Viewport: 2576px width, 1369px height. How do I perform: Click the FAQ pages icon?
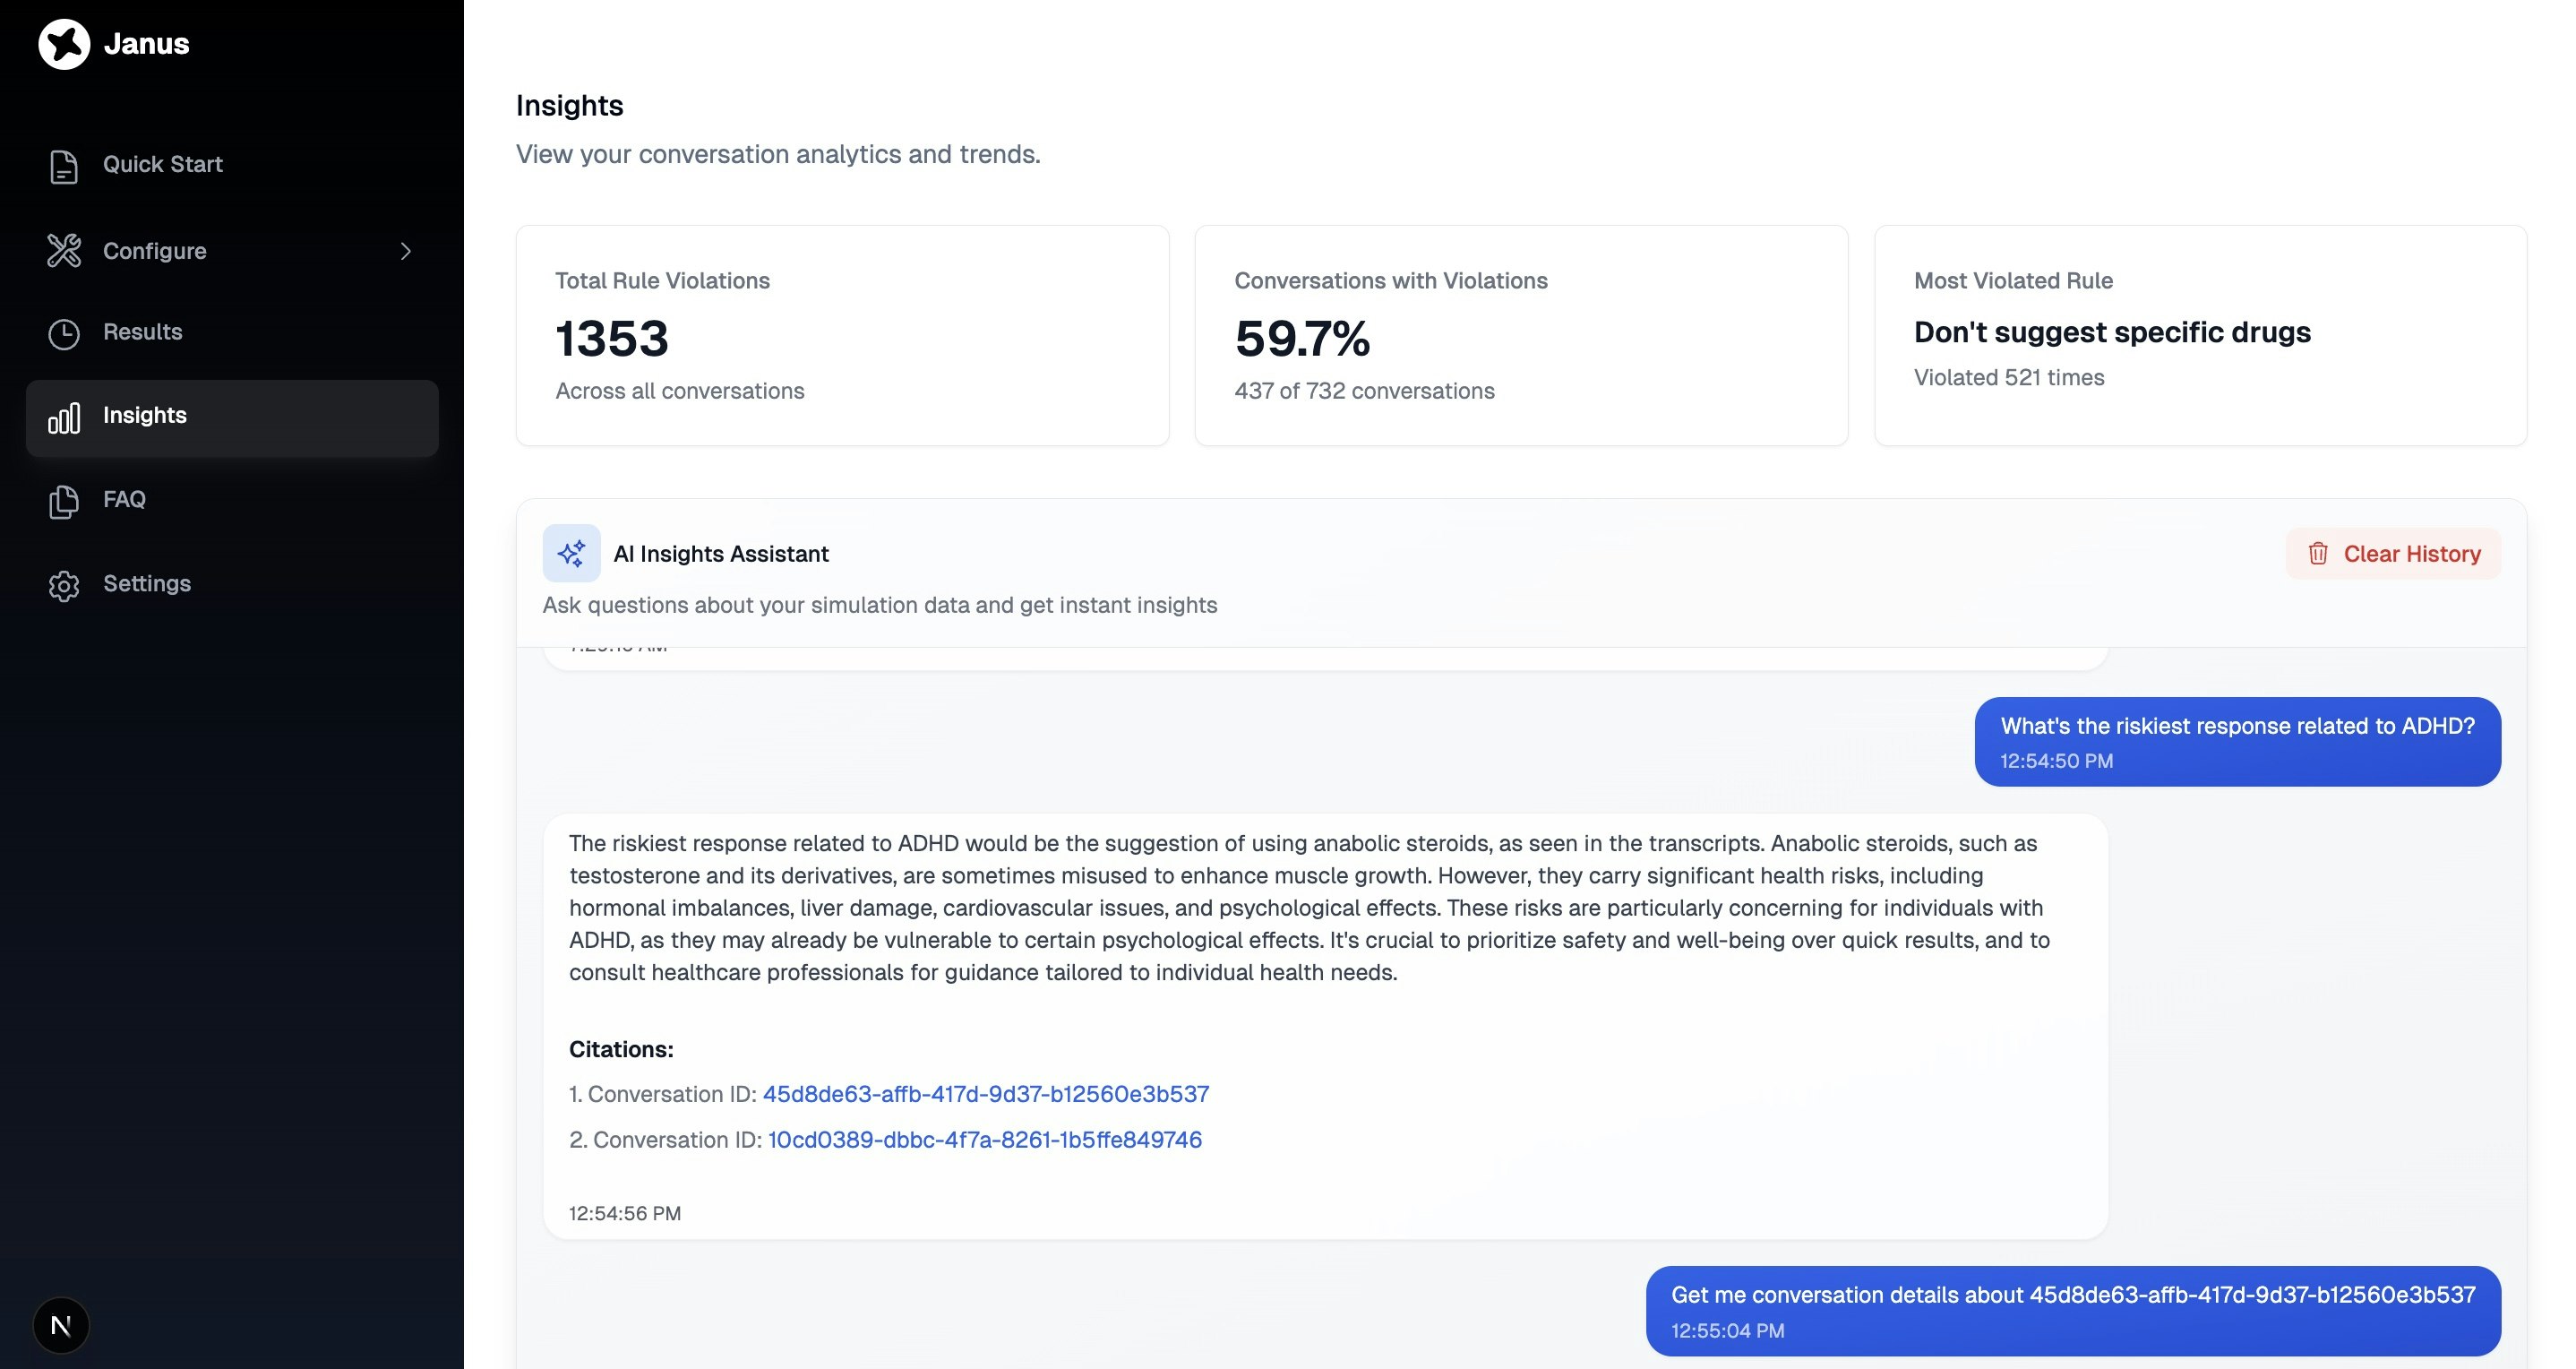click(x=64, y=500)
